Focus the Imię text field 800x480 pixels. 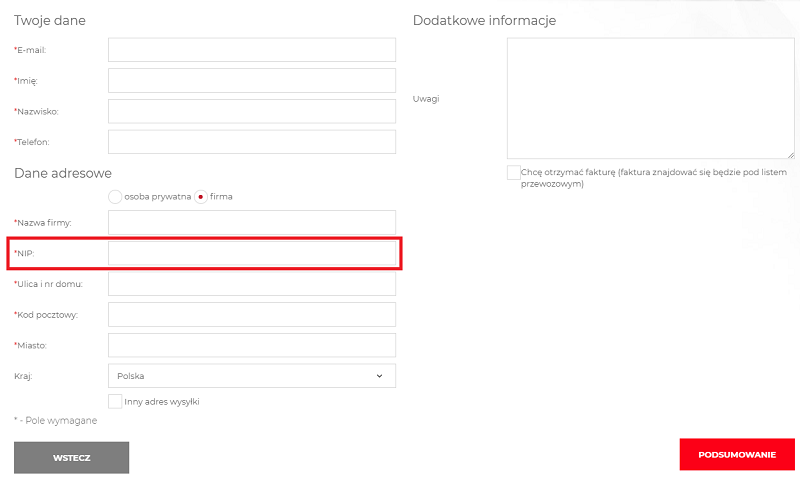(x=251, y=81)
